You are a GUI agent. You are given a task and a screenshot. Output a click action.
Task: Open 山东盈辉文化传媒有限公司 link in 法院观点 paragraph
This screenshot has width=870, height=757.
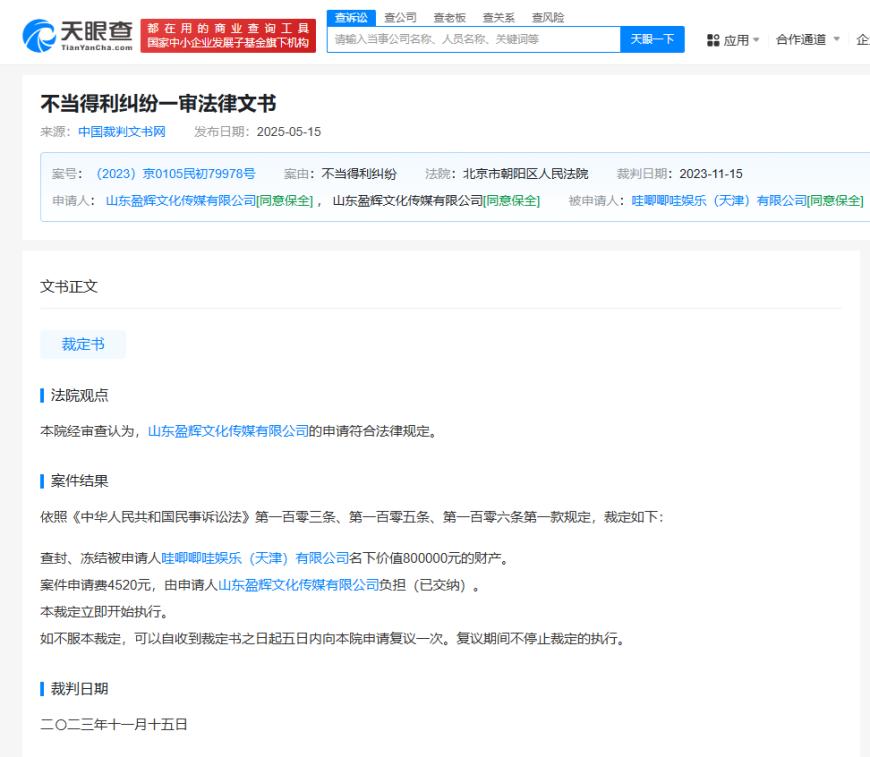tap(228, 431)
